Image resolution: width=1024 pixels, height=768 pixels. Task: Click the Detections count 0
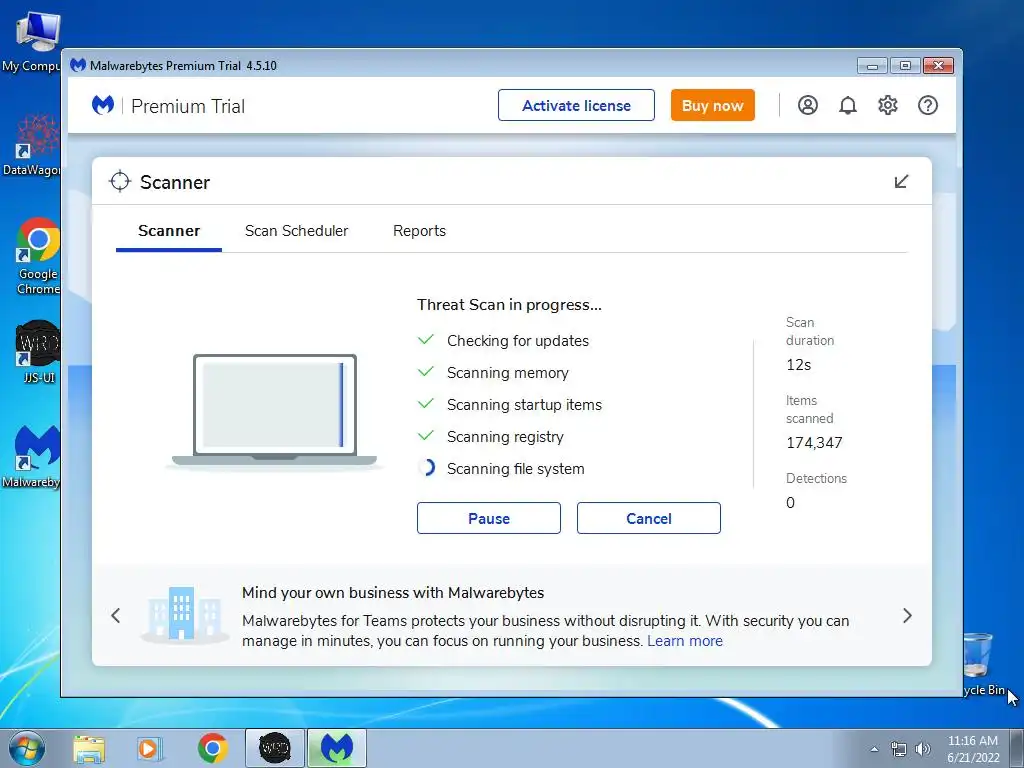[790, 503]
